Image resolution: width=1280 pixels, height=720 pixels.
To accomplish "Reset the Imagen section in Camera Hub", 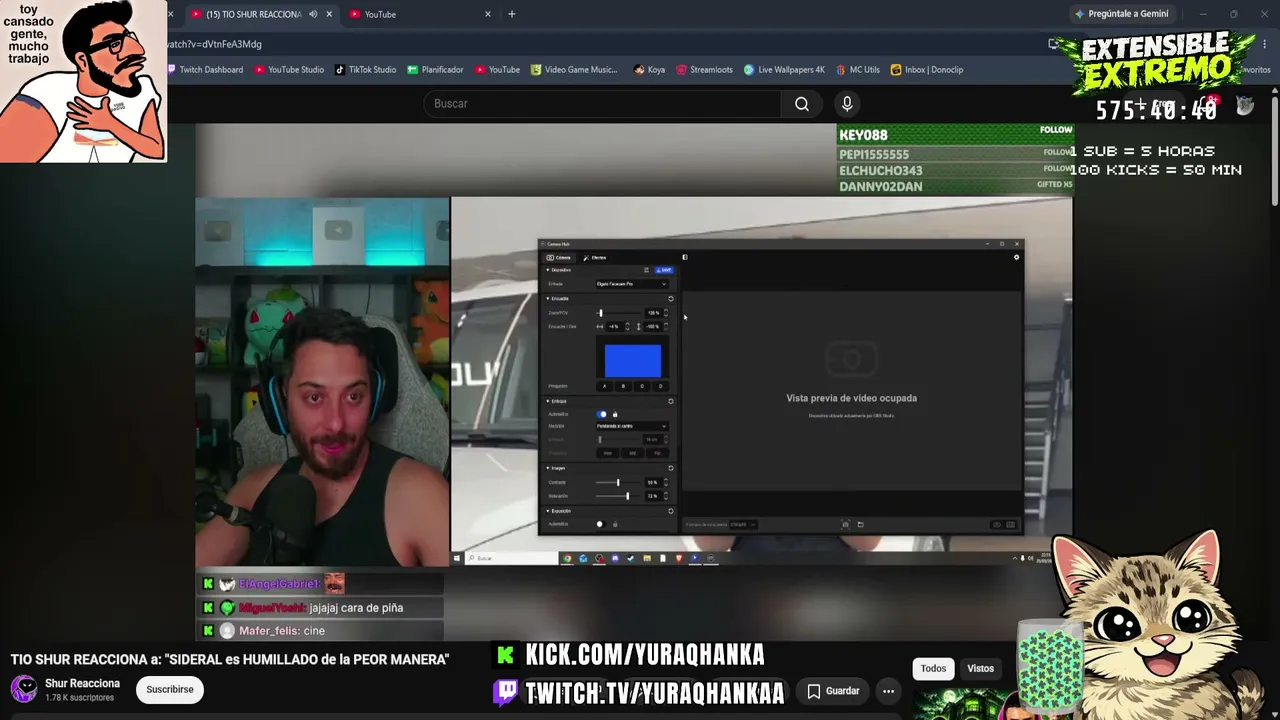I will [670, 468].
